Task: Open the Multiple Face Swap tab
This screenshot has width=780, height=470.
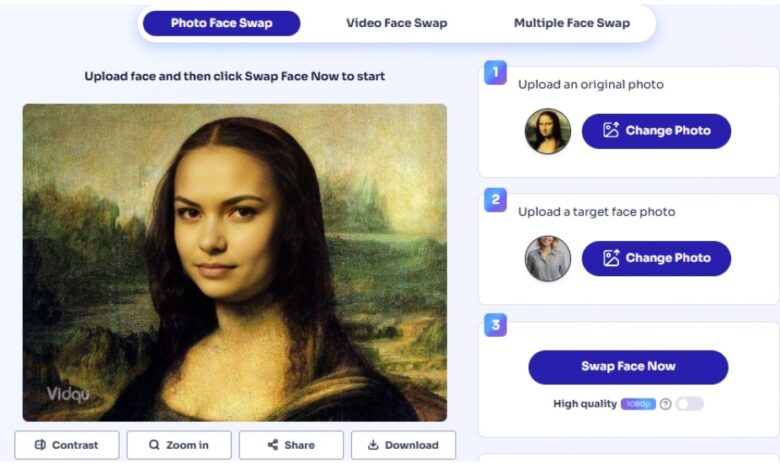Action: (x=571, y=23)
